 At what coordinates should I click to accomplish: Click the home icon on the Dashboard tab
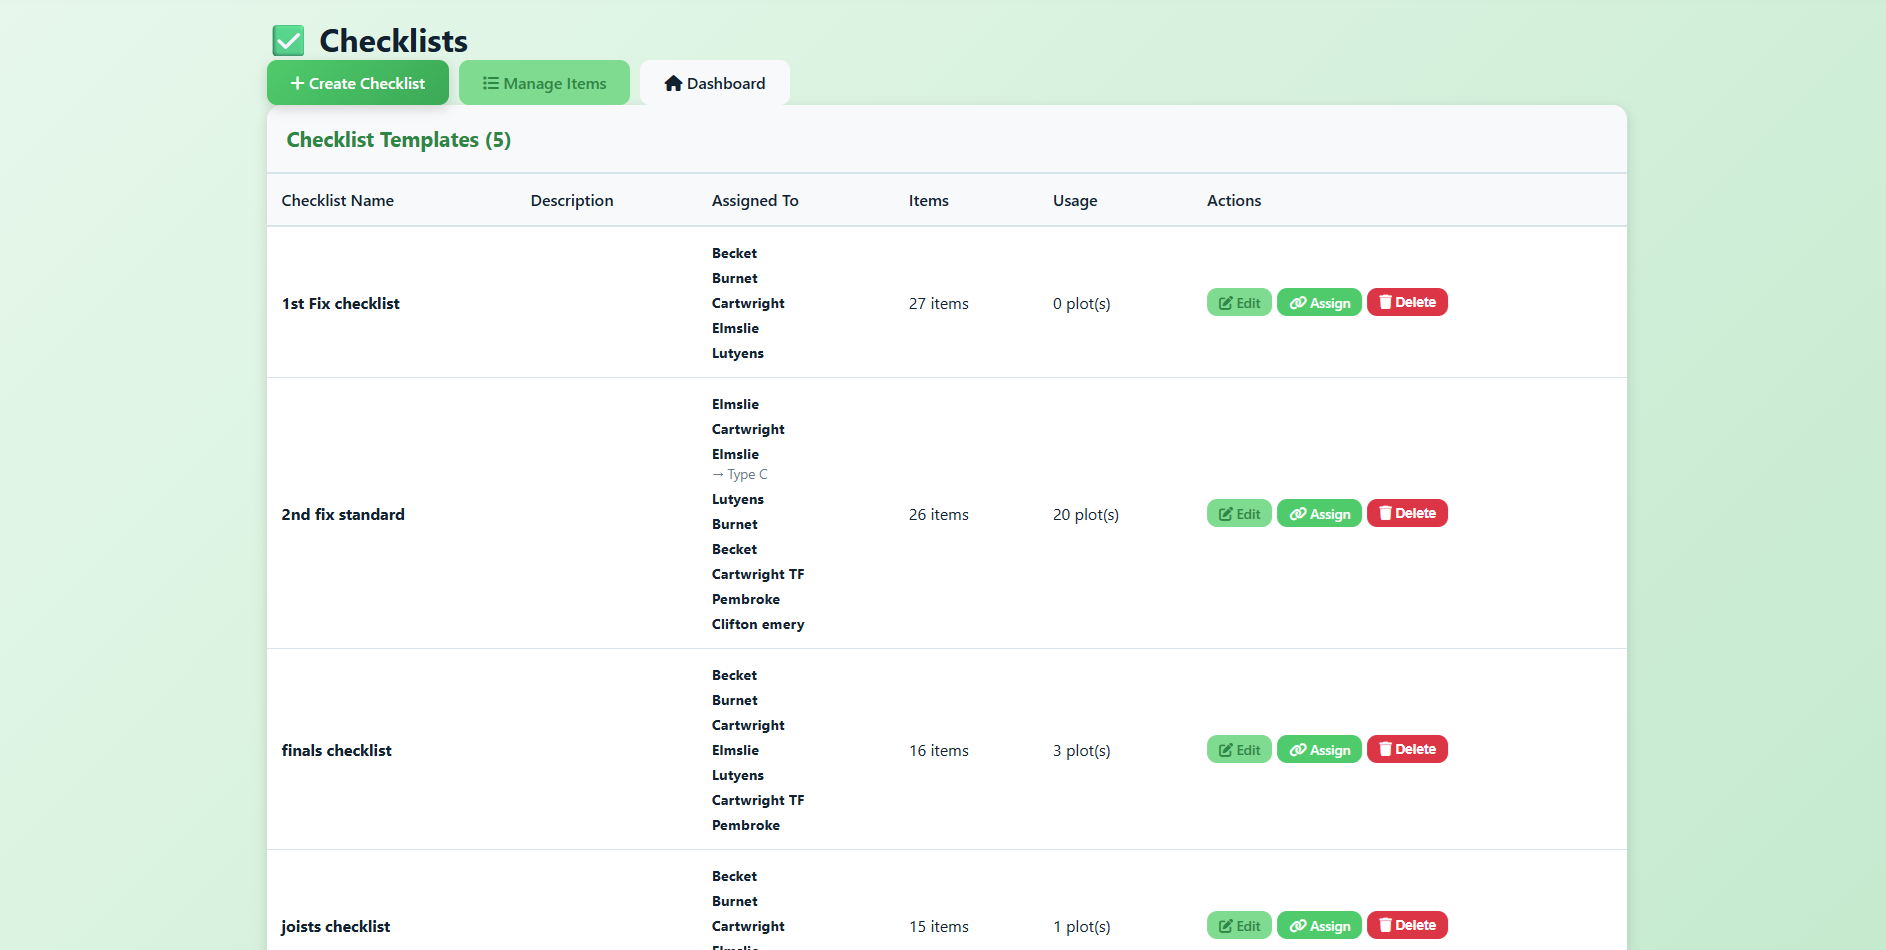click(x=672, y=83)
